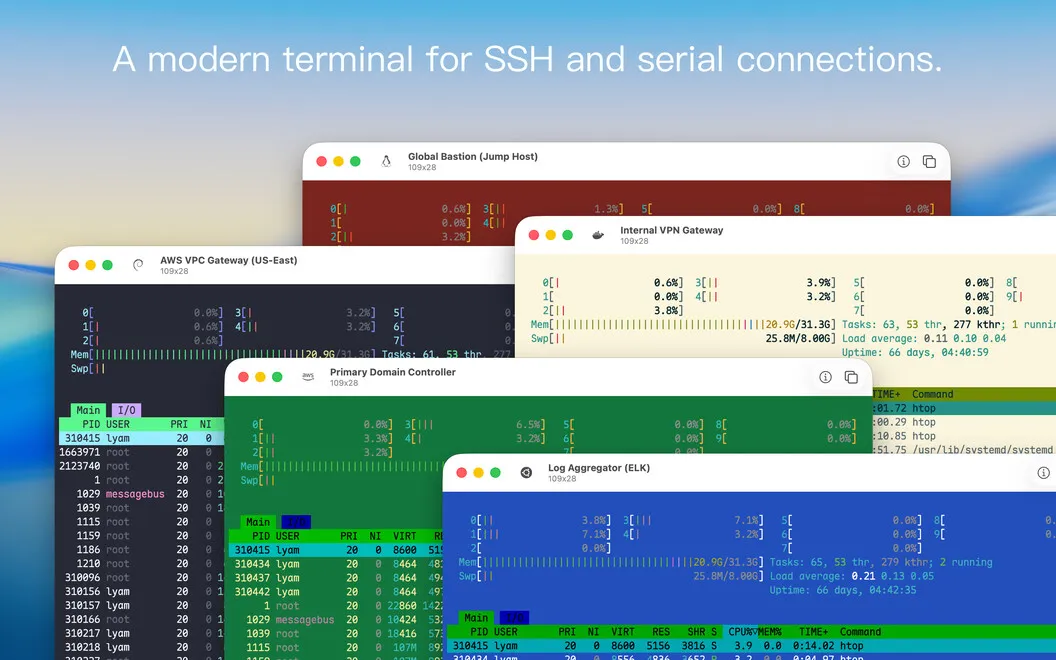Viewport: 1056px width, 660px height.
Task: Select Main tab in Primary Domain Controller htop
Action: click(258, 522)
